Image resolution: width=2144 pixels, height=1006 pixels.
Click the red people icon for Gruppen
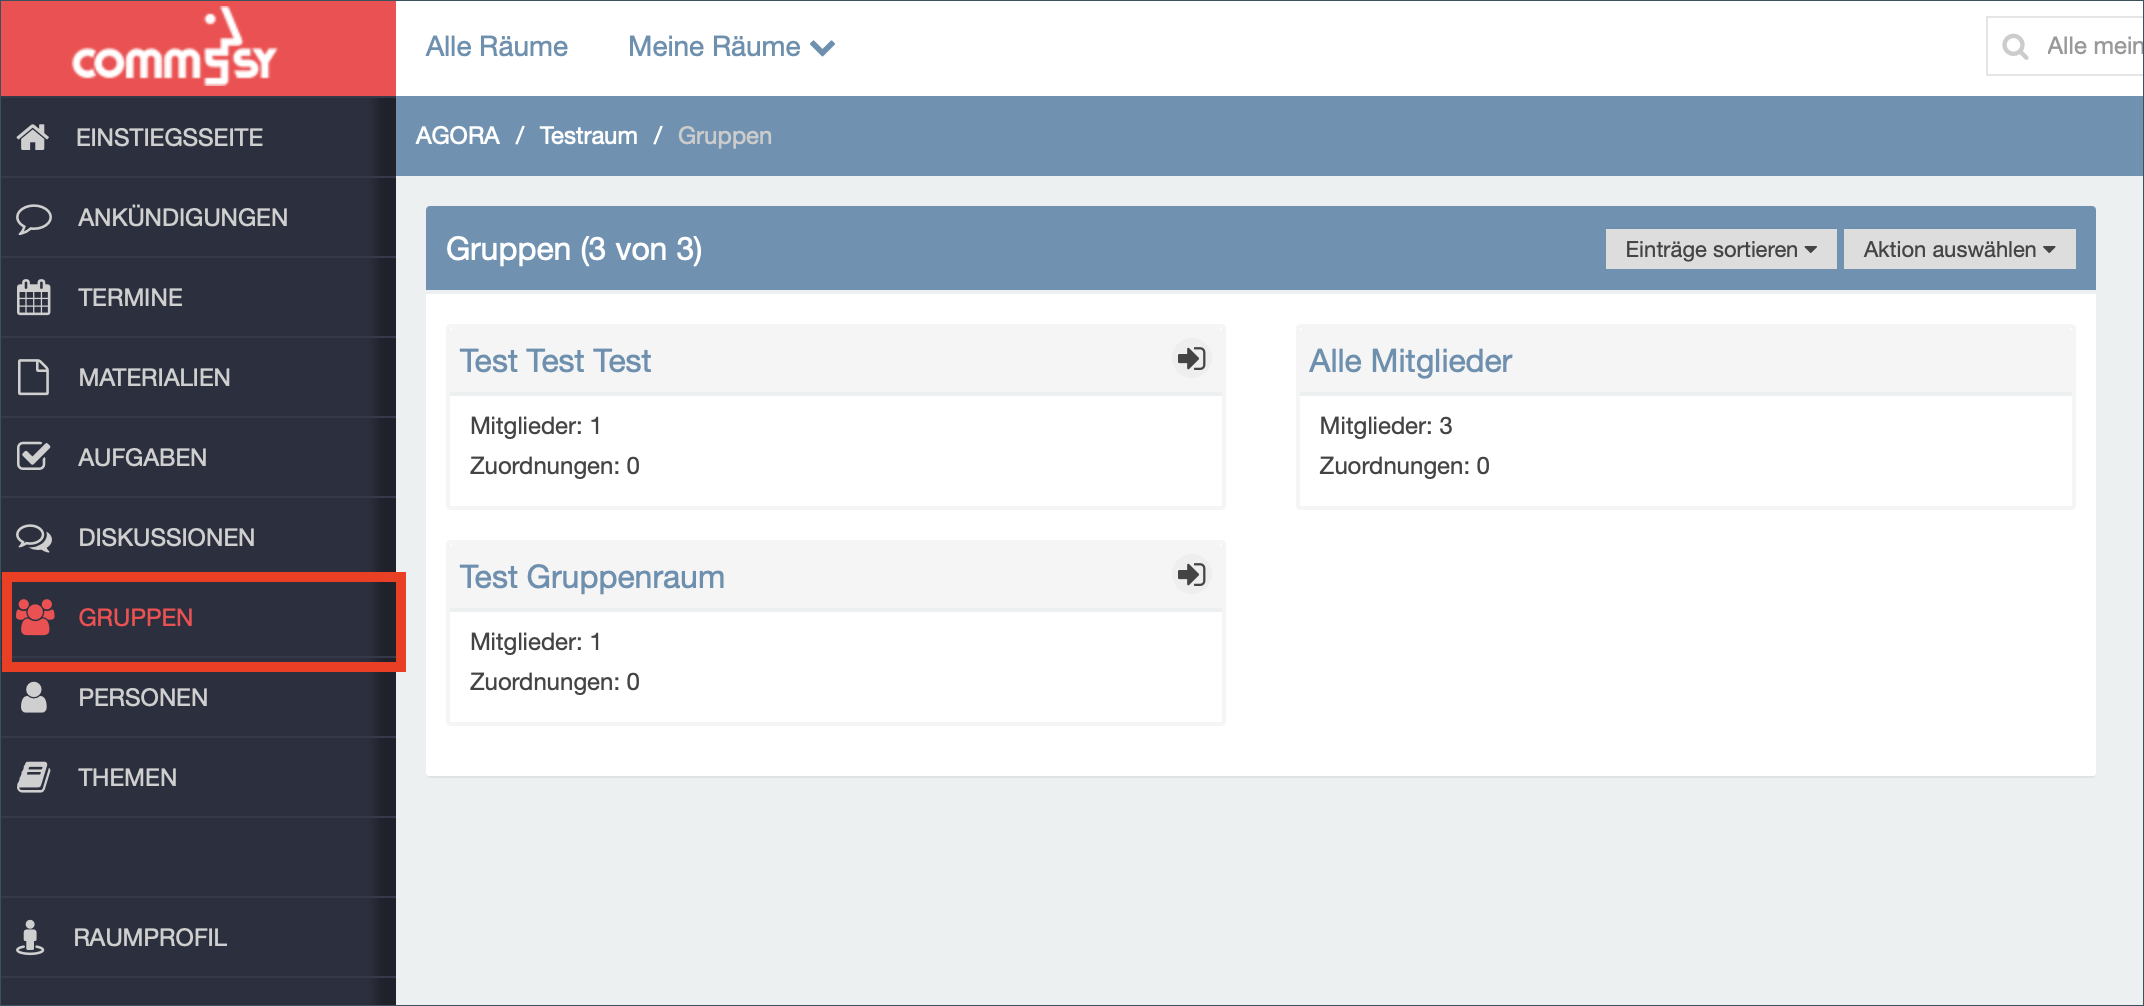(x=35, y=617)
